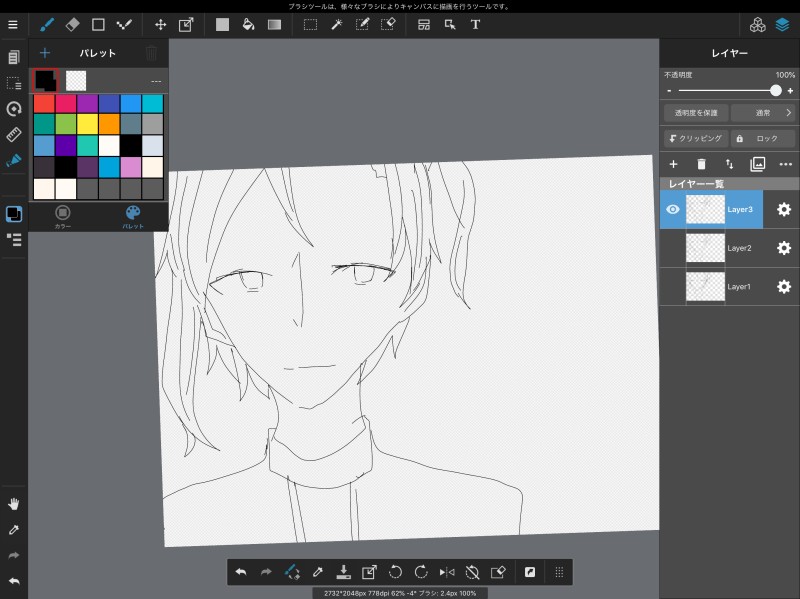Click save icon in bottom toolbar

343,572
